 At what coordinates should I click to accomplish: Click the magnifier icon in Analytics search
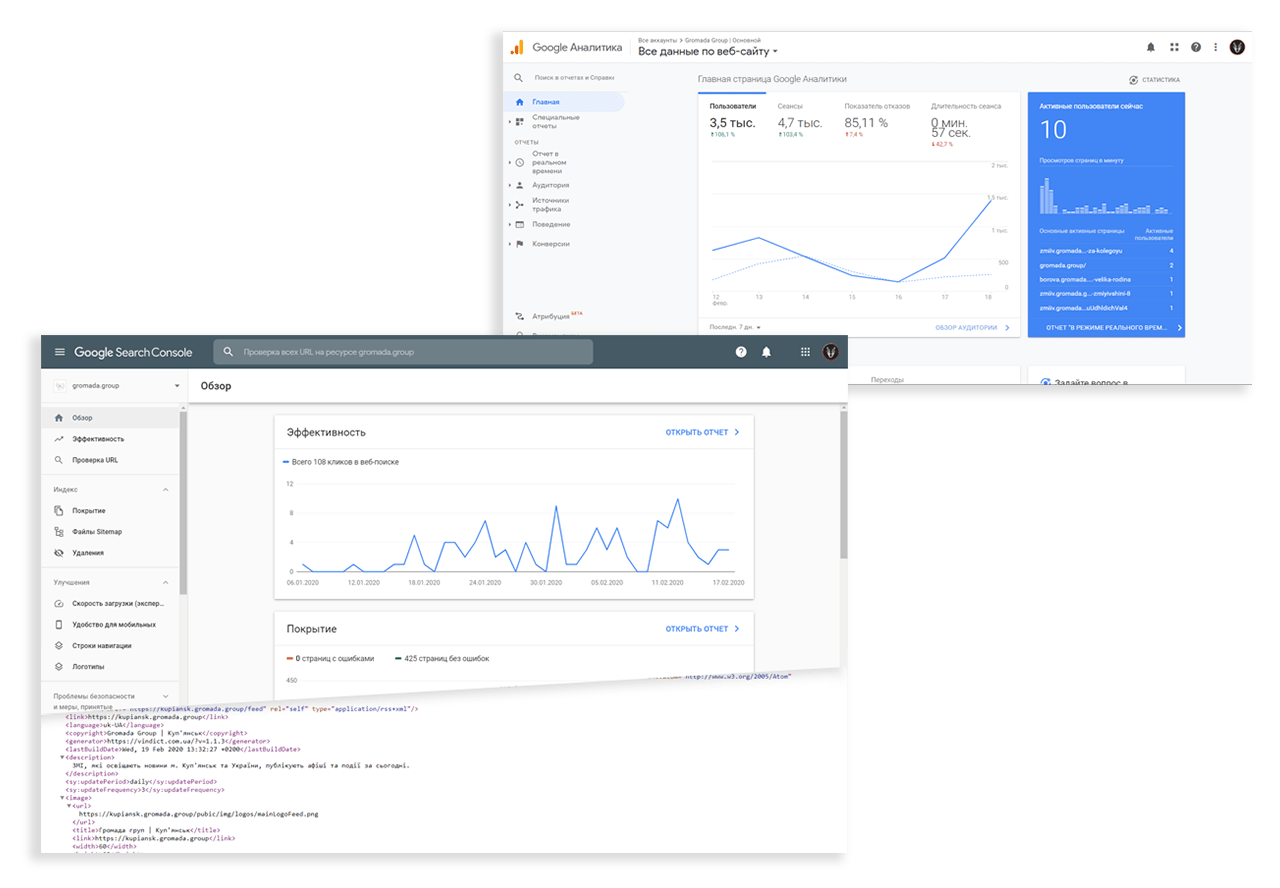point(518,77)
